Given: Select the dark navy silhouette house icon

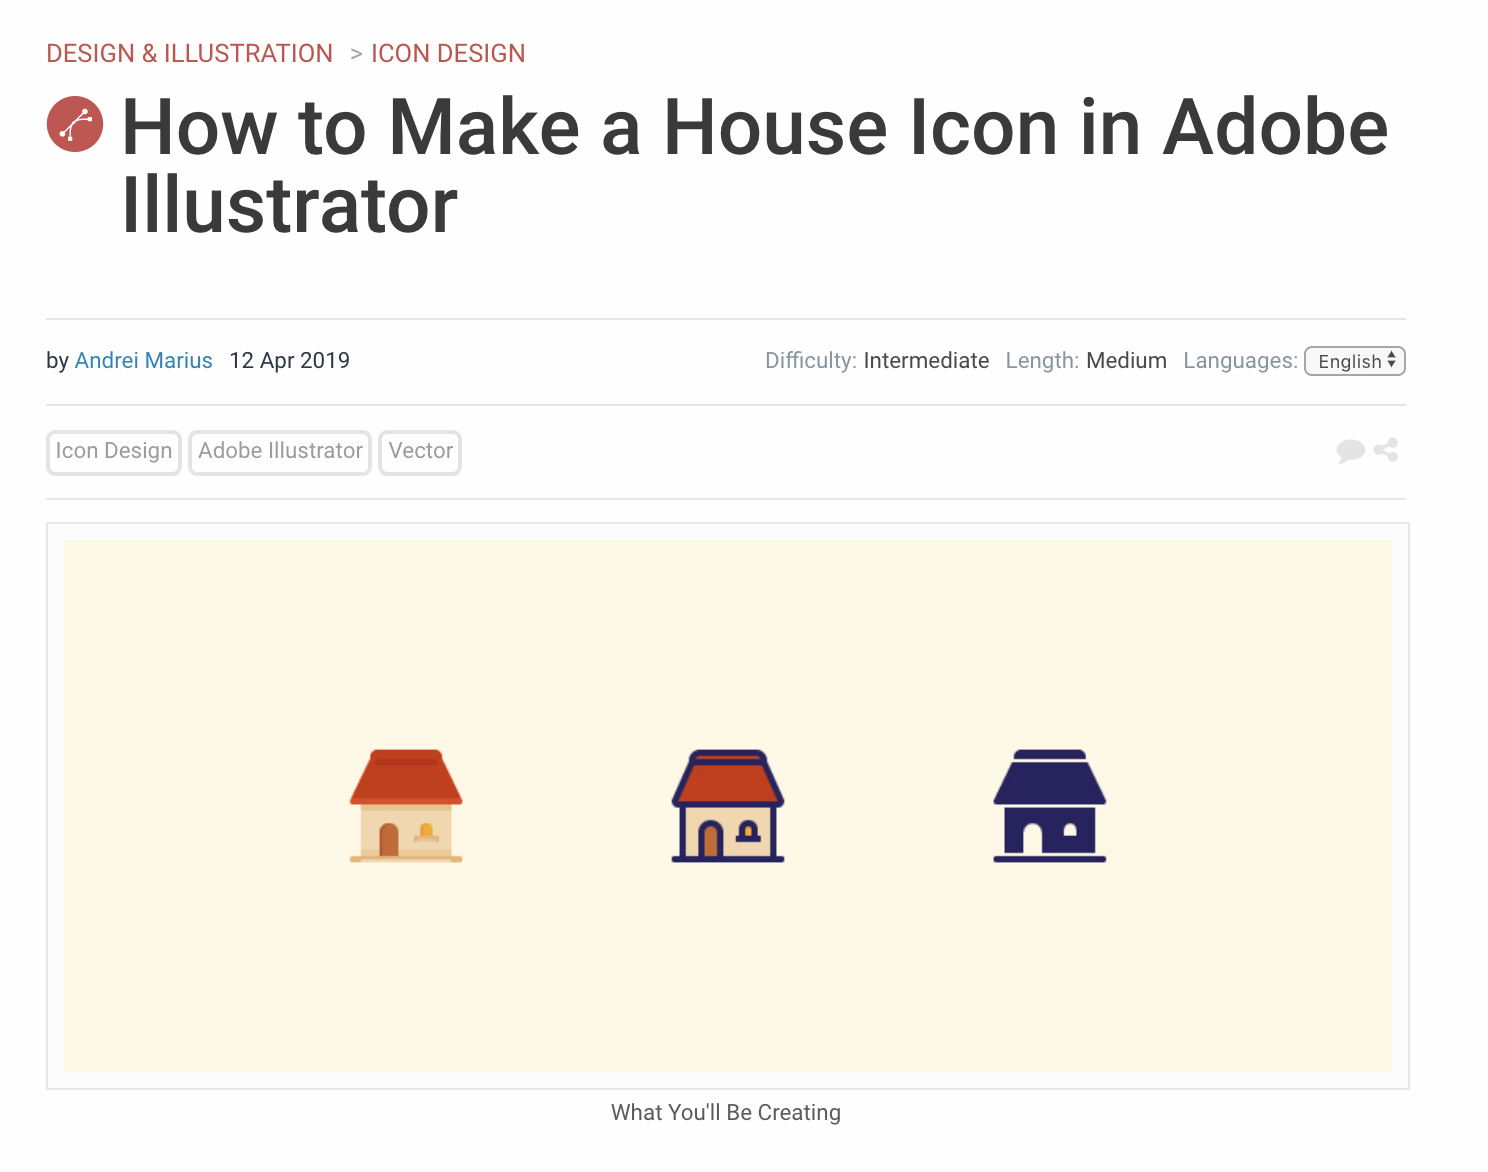Looking at the screenshot, I should (x=1049, y=805).
